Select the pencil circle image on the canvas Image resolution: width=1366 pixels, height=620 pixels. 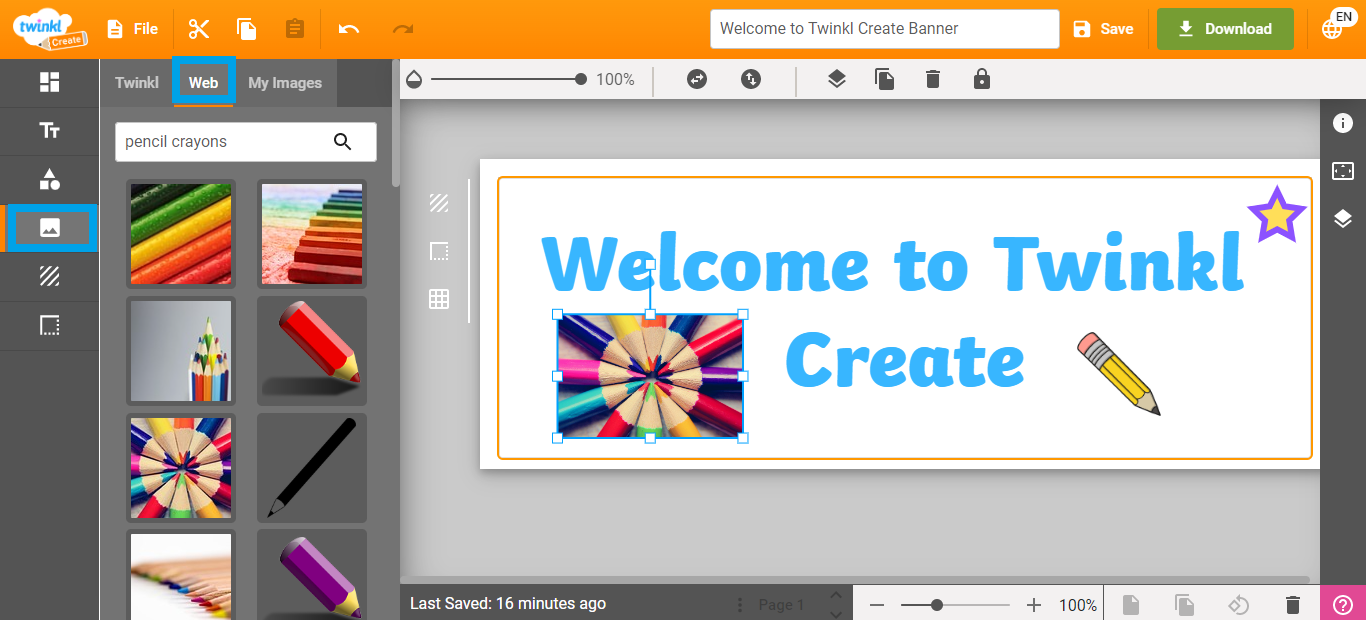(x=650, y=376)
